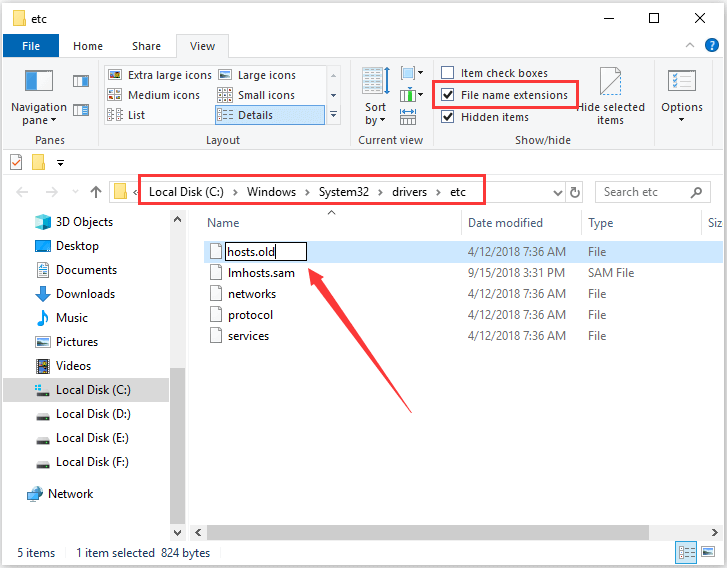This screenshot has width=727, height=568.
Task: Go back with the Back arrow
Action: click(x=22, y=192)
